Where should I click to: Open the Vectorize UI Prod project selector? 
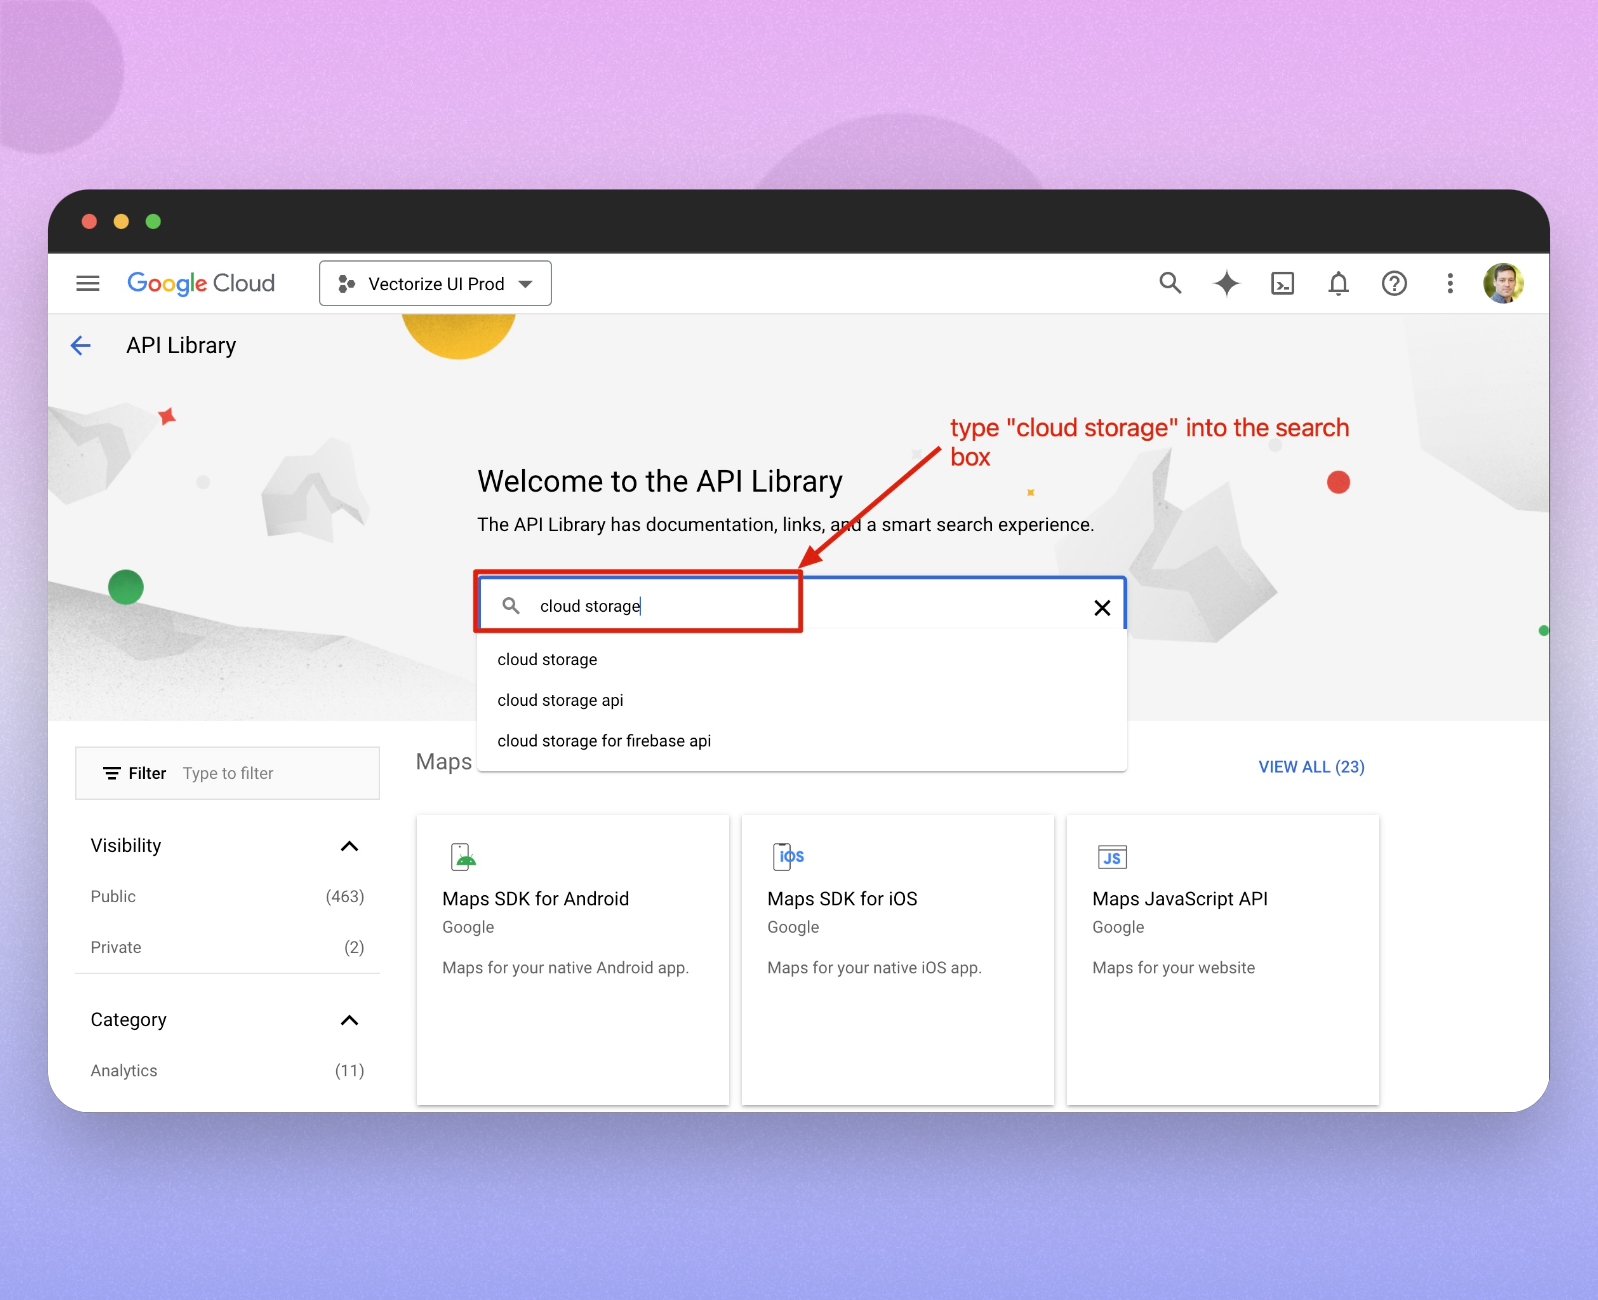tap(435, 284)
